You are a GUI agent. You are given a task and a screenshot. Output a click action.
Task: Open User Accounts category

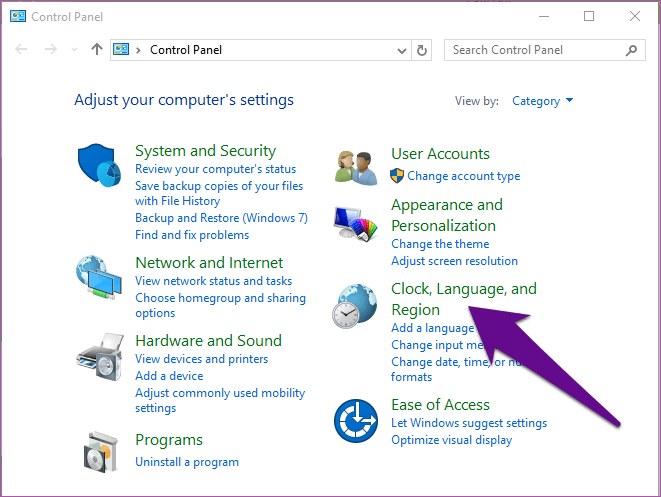pyautogui.click(x=440, y=154)
